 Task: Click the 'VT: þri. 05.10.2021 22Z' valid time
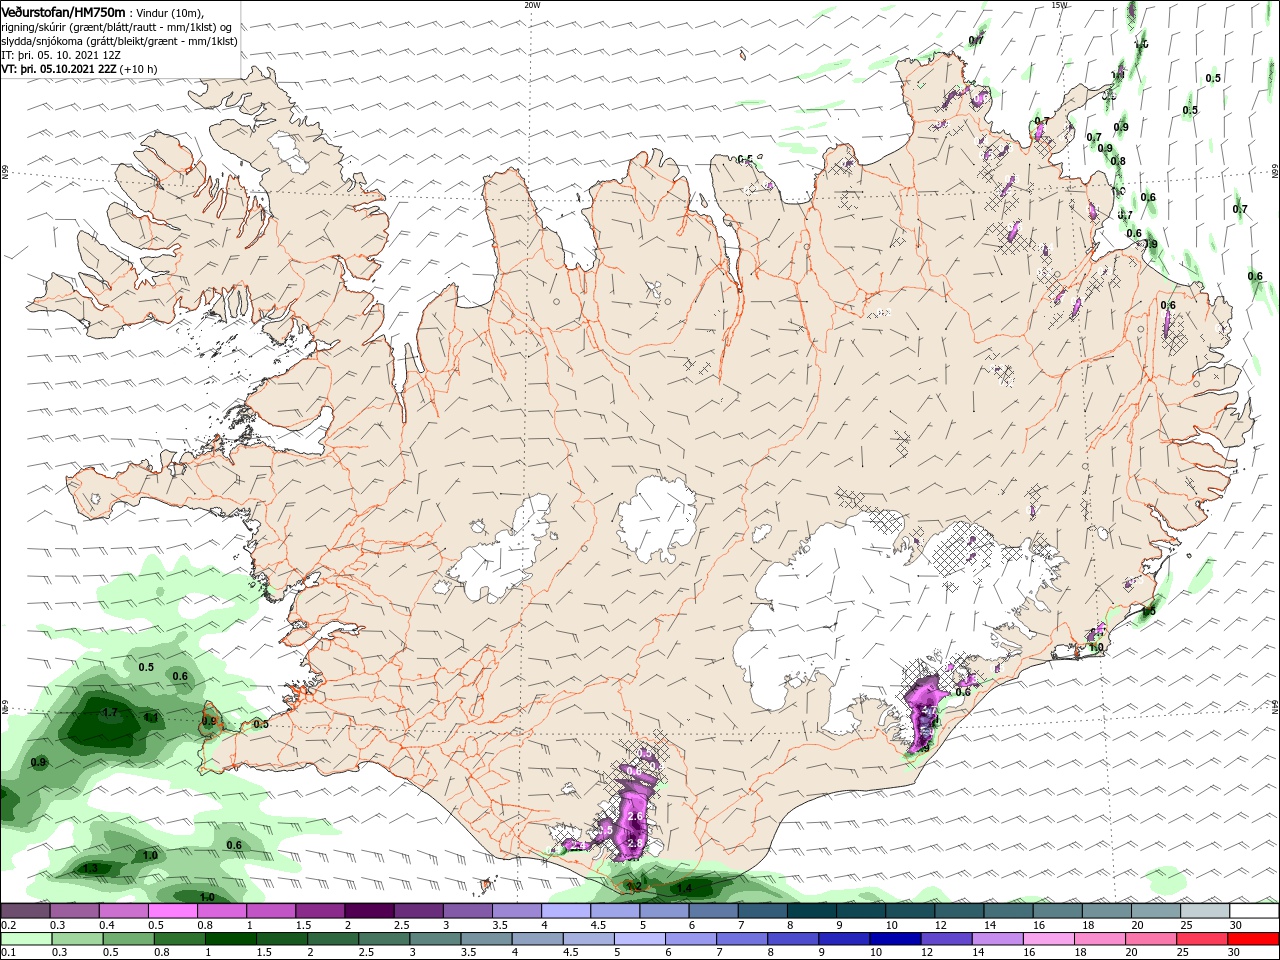tap(59, 69)
